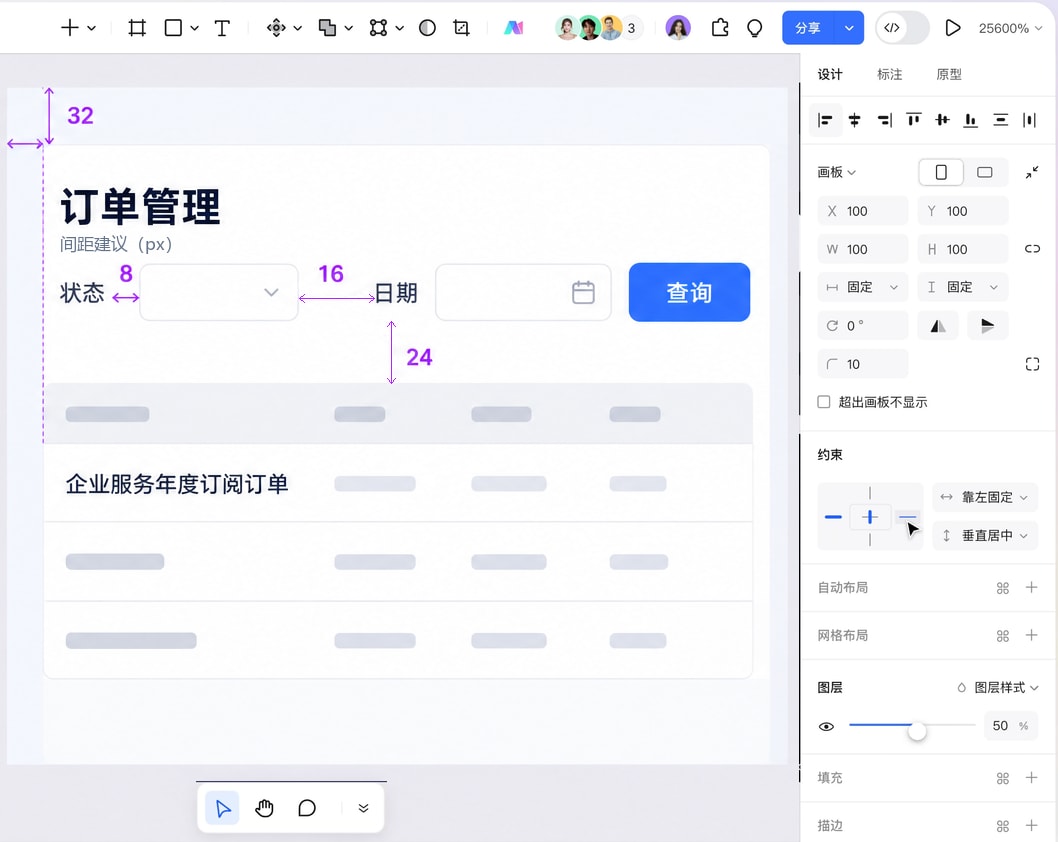Add 描边 with plus
Image resolution: width=1058 pixels, height=842 pixels.
click(1031, 825)
